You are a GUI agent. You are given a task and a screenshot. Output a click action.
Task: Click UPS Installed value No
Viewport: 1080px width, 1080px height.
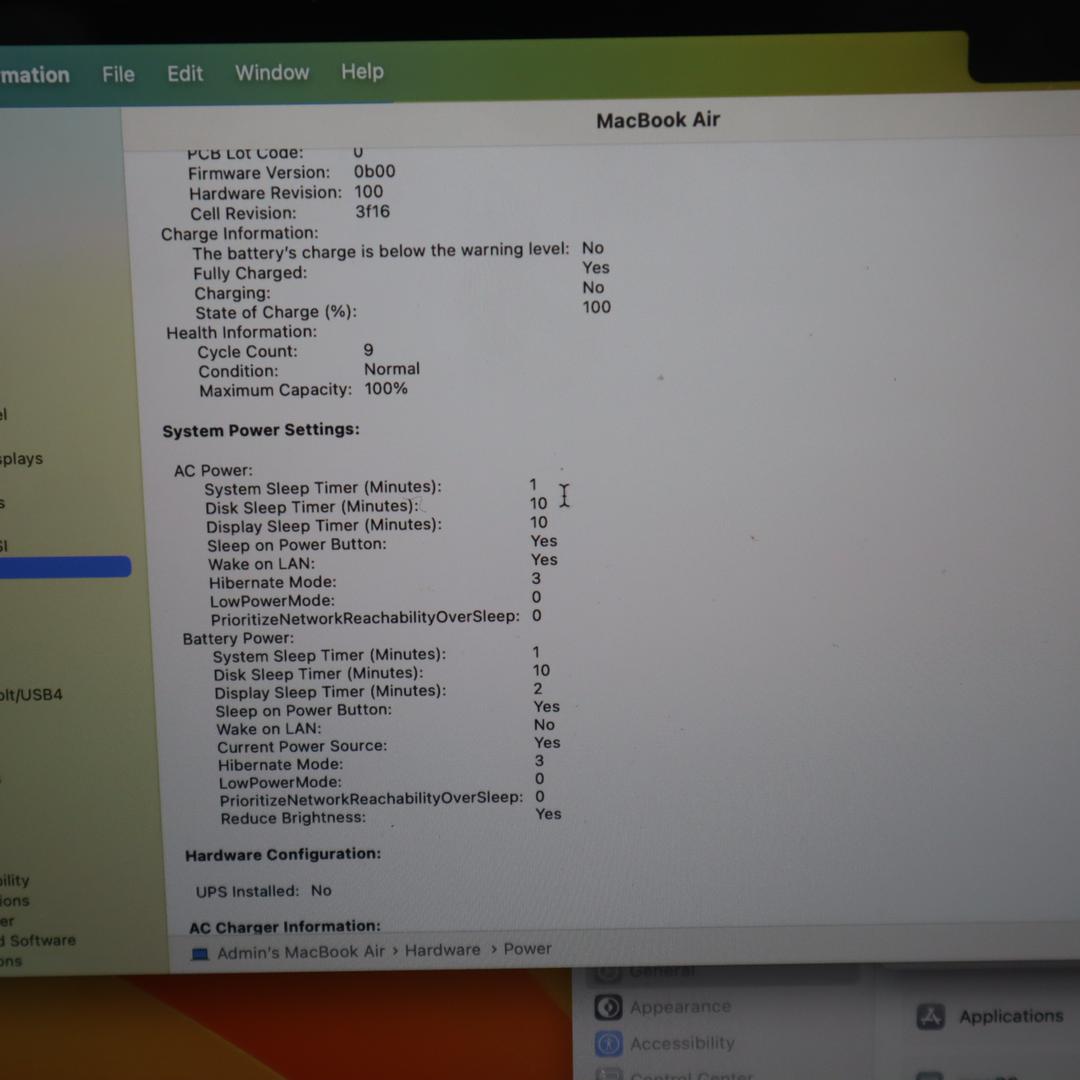[321, 891]
